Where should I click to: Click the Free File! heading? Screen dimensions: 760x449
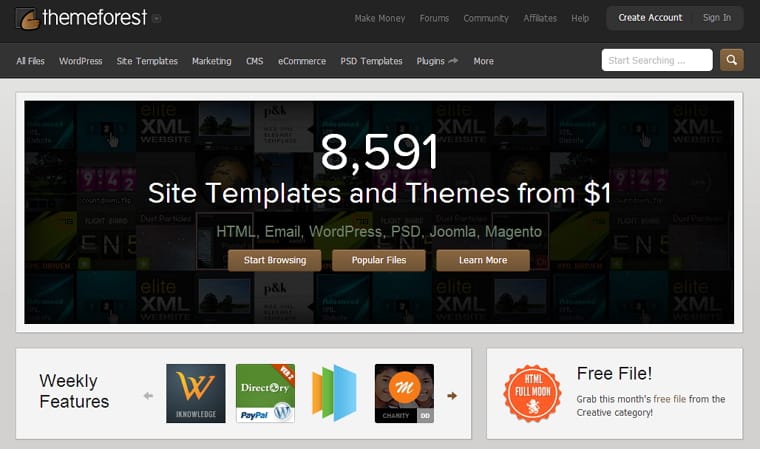(x=614, y=373)
